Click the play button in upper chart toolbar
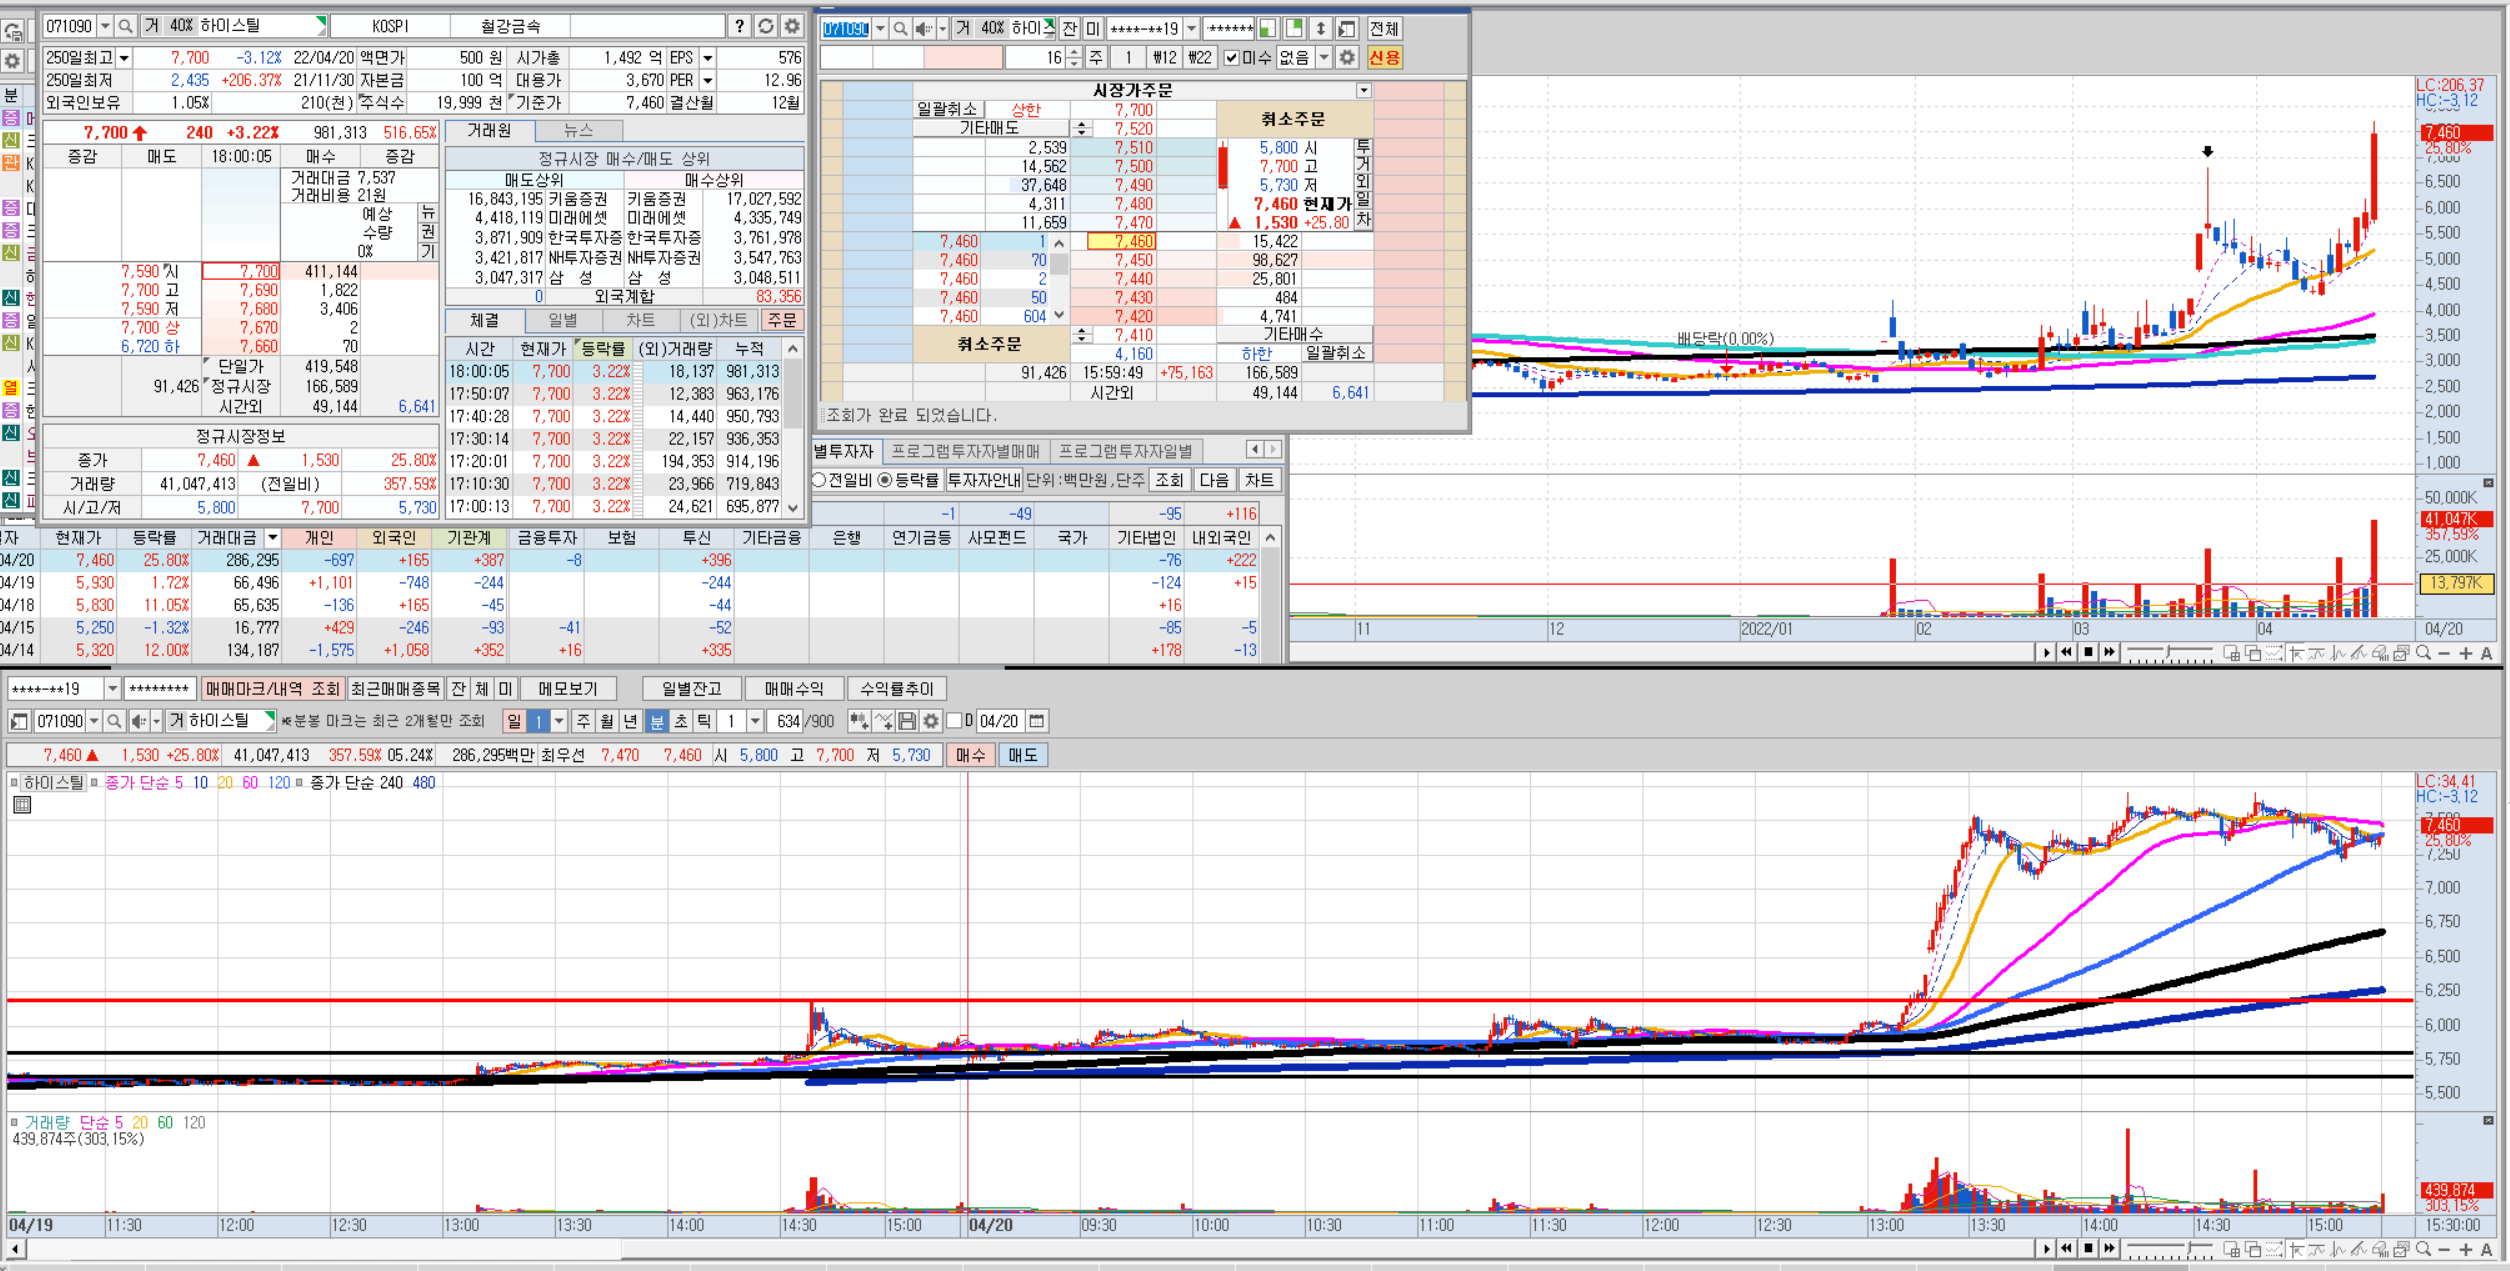Image resolution: width=2510 pixels, height=1271 pixels. click(x=2046, y=653)
